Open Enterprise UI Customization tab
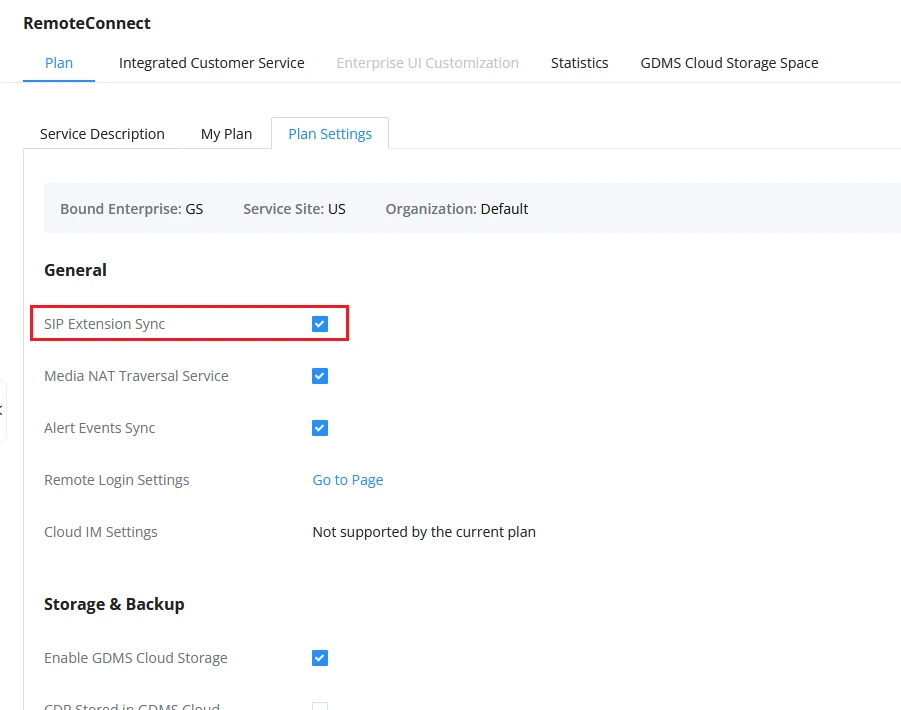901x710 pixels. pos(428,63)
